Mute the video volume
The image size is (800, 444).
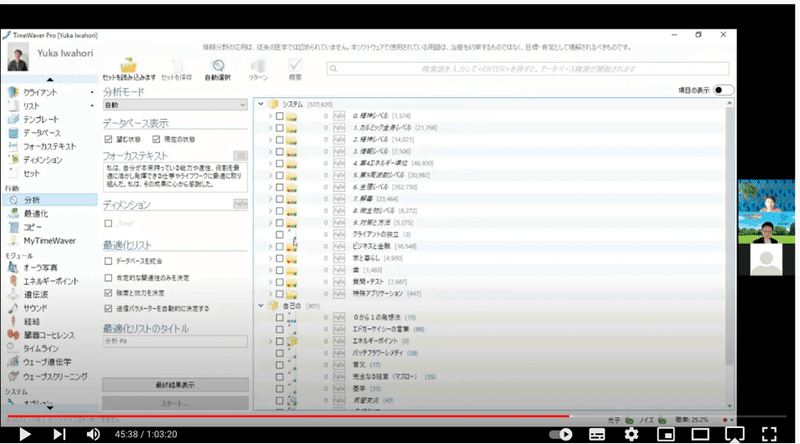[x=93, y=434]
